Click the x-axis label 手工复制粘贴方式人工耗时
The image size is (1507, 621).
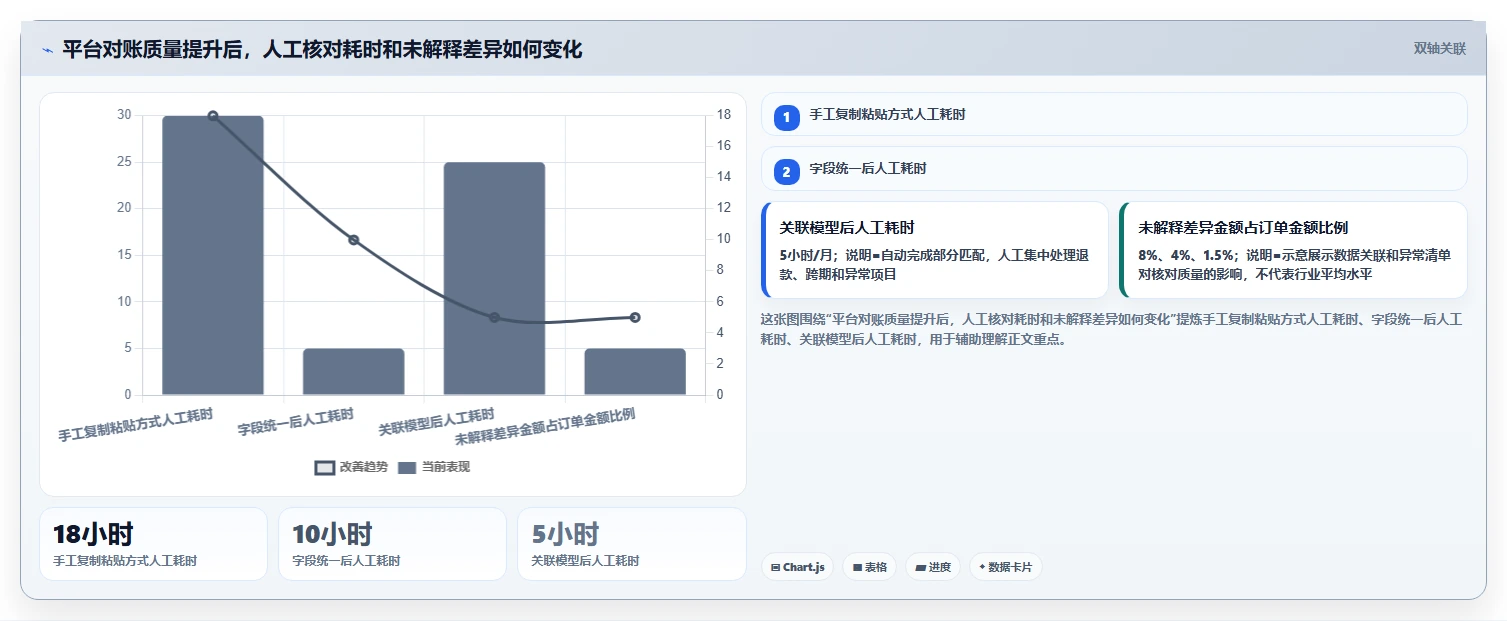[x=135, y=425]
